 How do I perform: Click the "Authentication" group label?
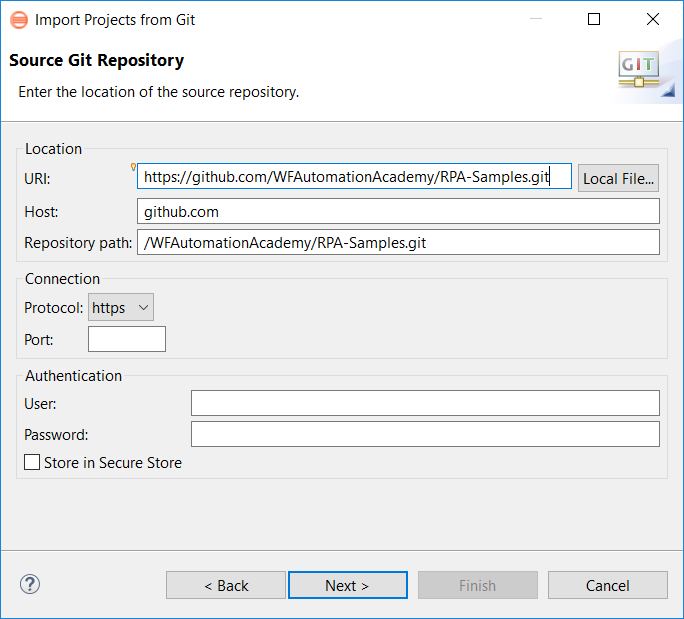coord(73,376)
